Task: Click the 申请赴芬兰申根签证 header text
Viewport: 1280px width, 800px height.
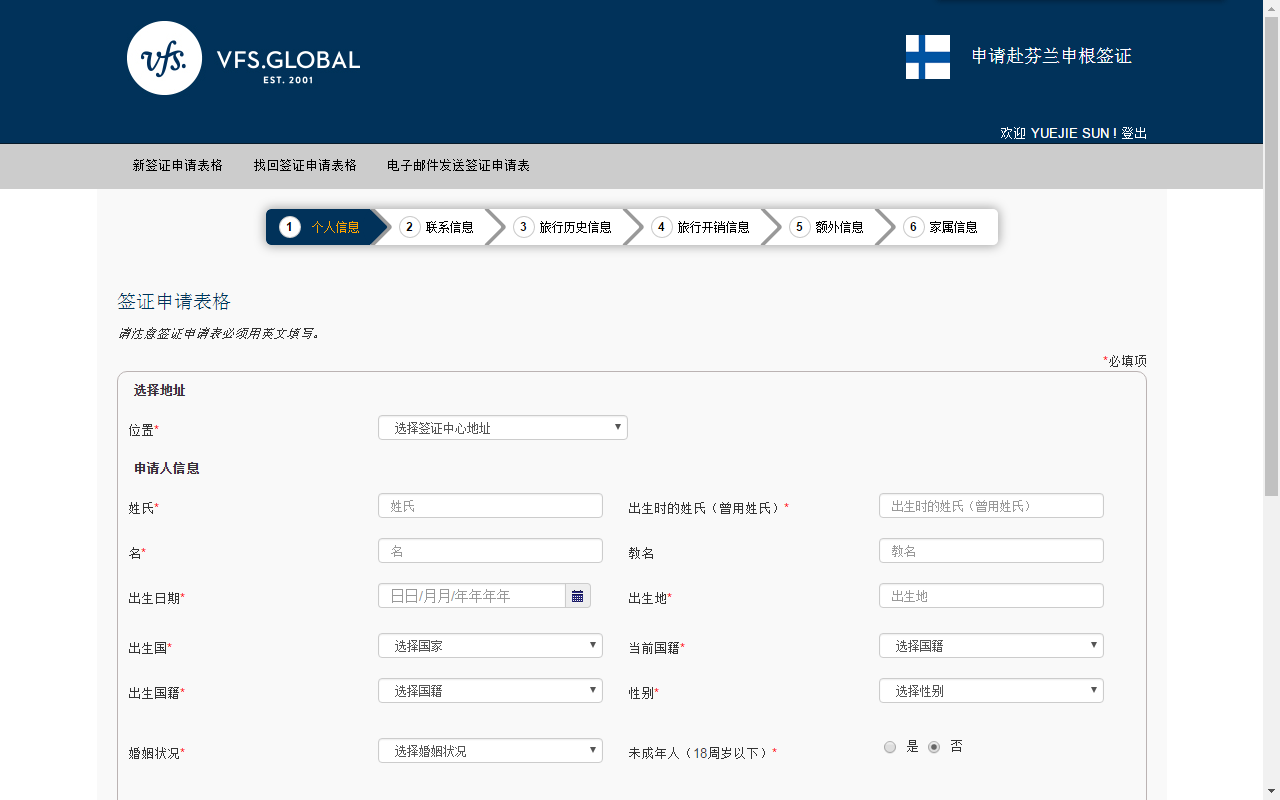Action: click(1052, 57)
